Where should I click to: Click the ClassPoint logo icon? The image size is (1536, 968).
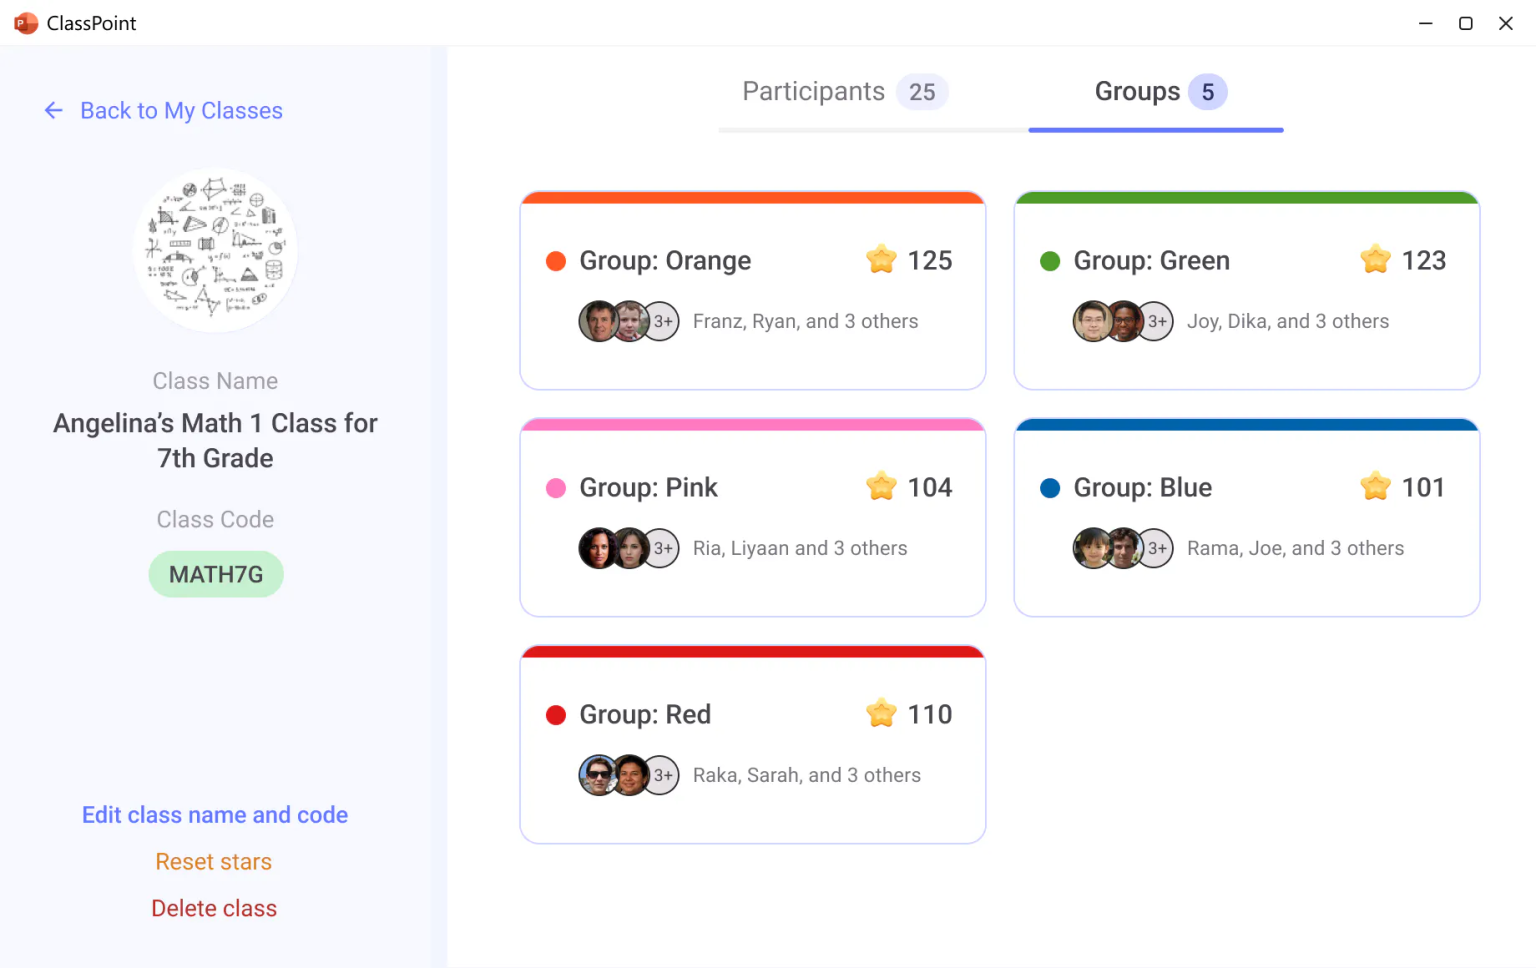(x=26, y=23)
